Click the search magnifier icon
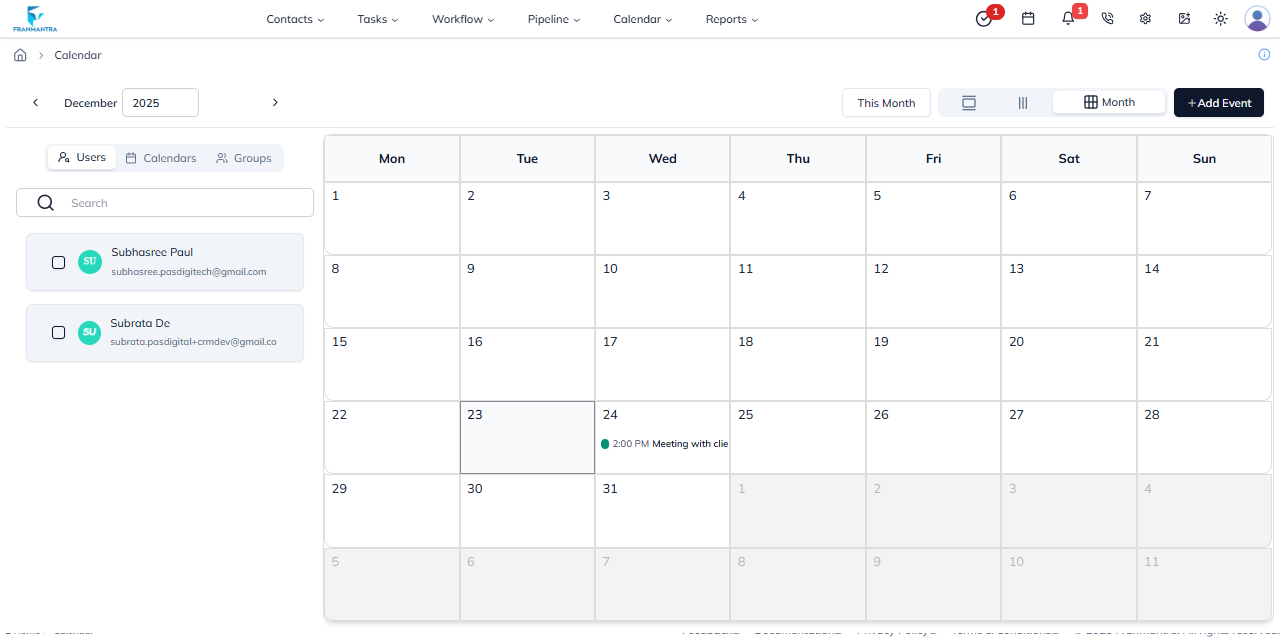 (45, 203)
